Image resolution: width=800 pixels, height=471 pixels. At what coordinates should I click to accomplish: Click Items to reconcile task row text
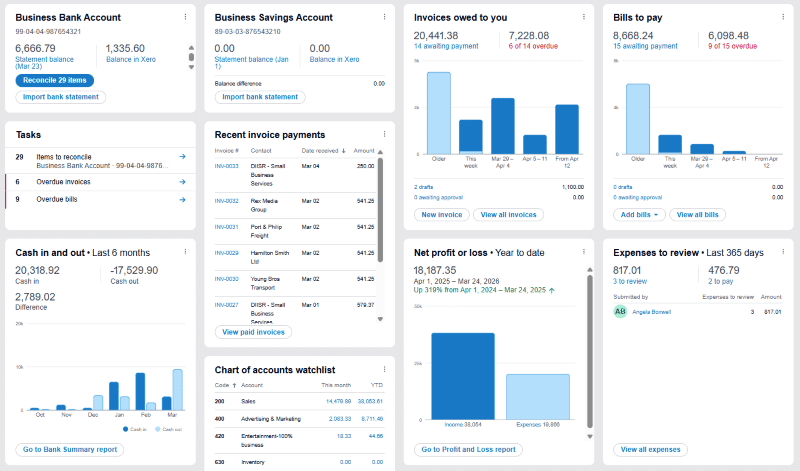(64, 157)
